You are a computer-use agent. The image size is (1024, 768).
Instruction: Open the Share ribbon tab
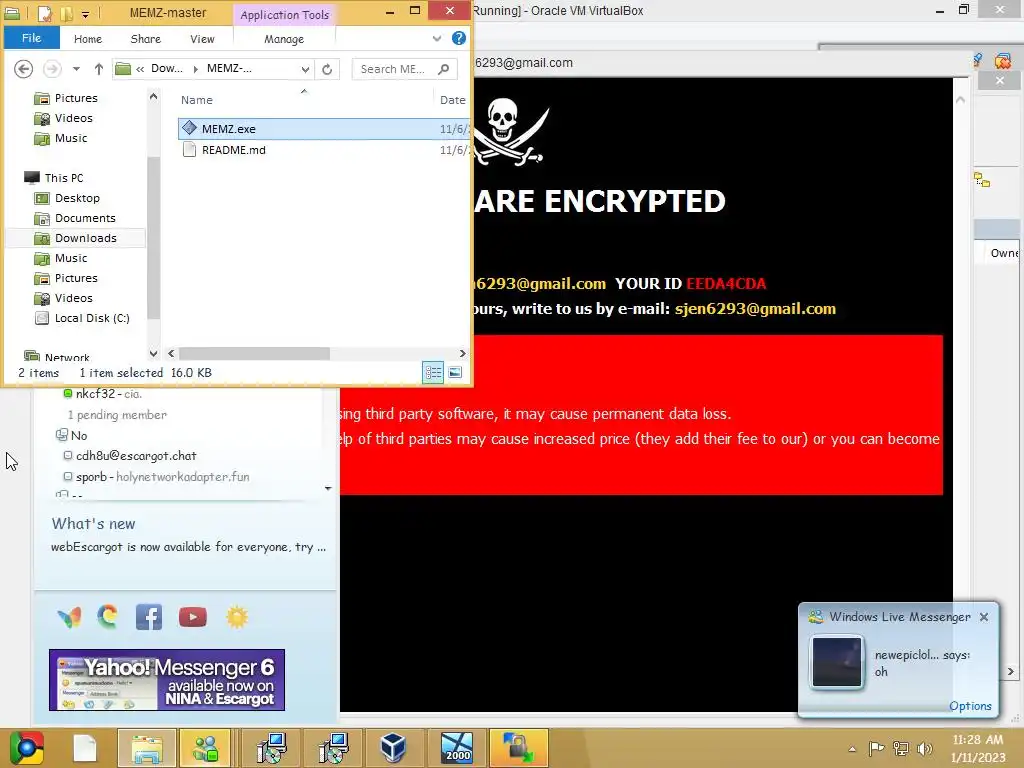[146, 39]
